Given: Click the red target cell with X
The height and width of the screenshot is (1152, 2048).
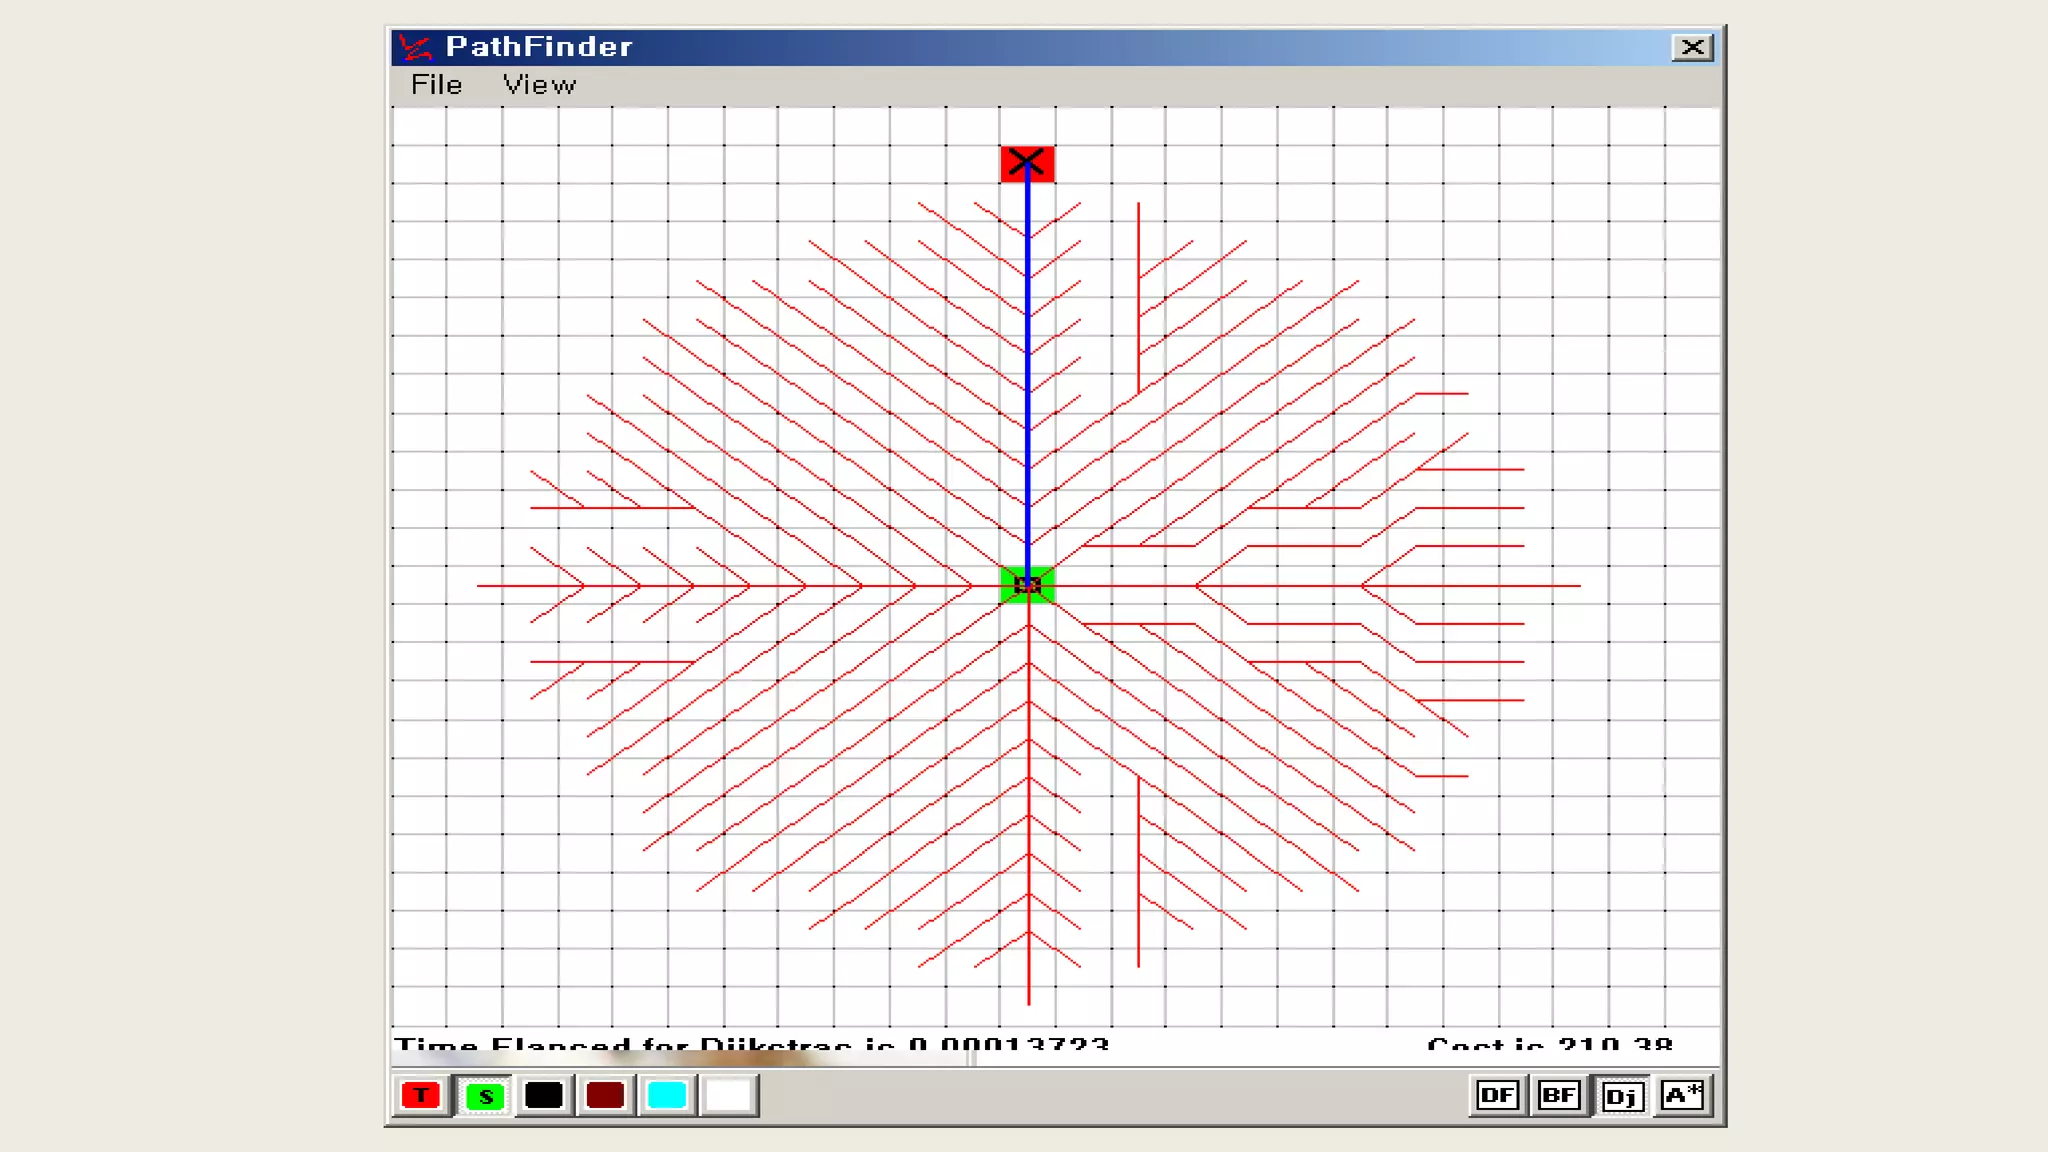Looking at the screenshot, I should pyautogui.click(x=1027, y=164).
